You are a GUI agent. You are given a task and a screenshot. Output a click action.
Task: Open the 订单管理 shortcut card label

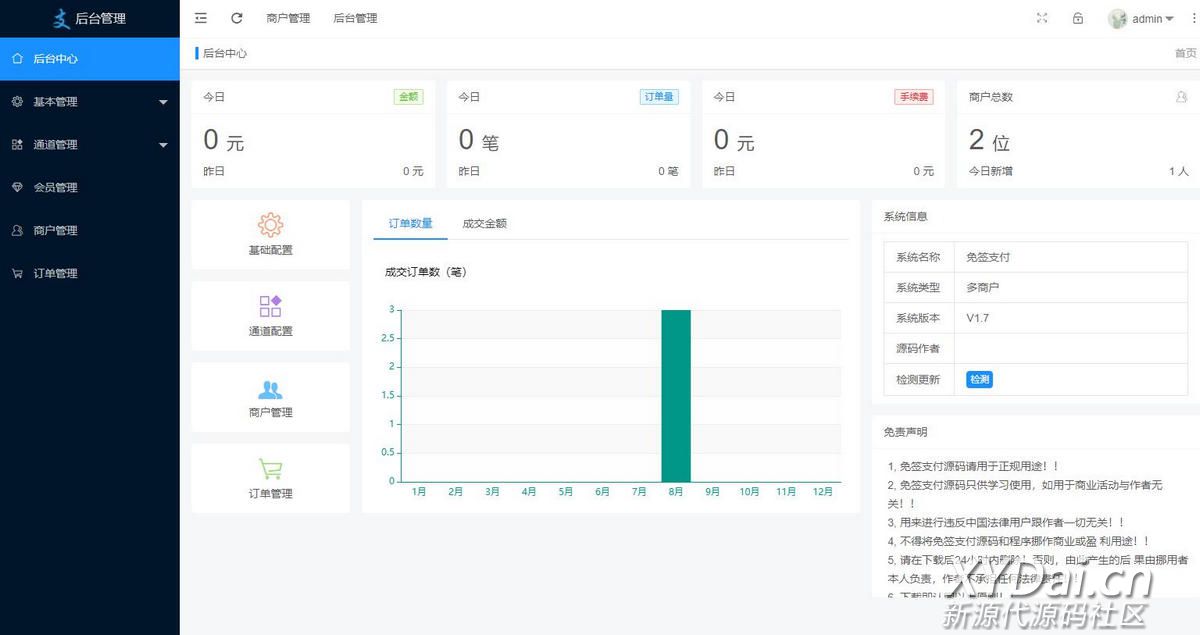click(271, 493)
